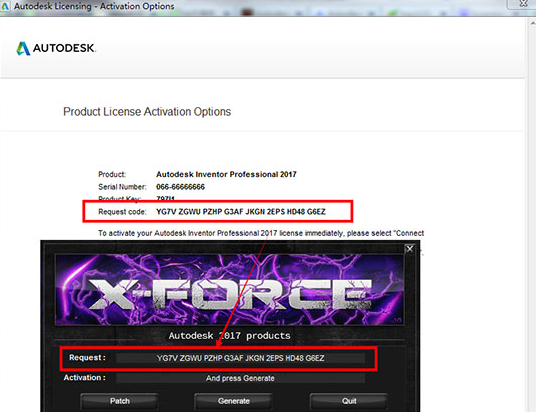Click the Activation field reading And press Generate
This screenshot has height=412, width=536.
(x=240, y=378)
